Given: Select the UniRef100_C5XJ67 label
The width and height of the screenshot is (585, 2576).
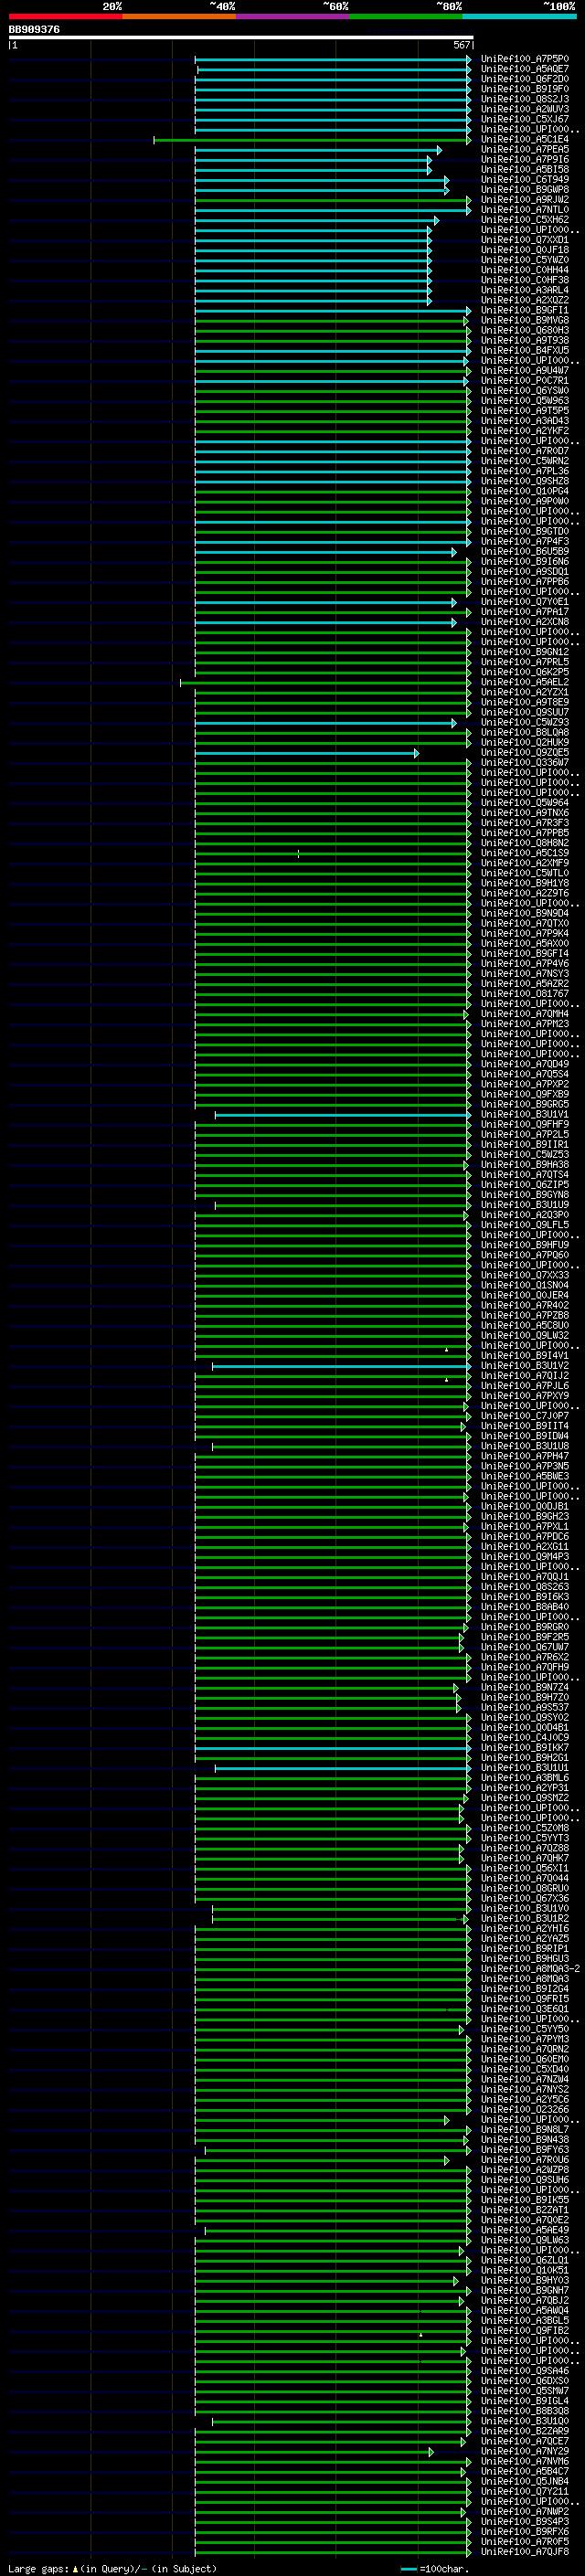Looking at the screenshot, I should click(x=524, y=120).
